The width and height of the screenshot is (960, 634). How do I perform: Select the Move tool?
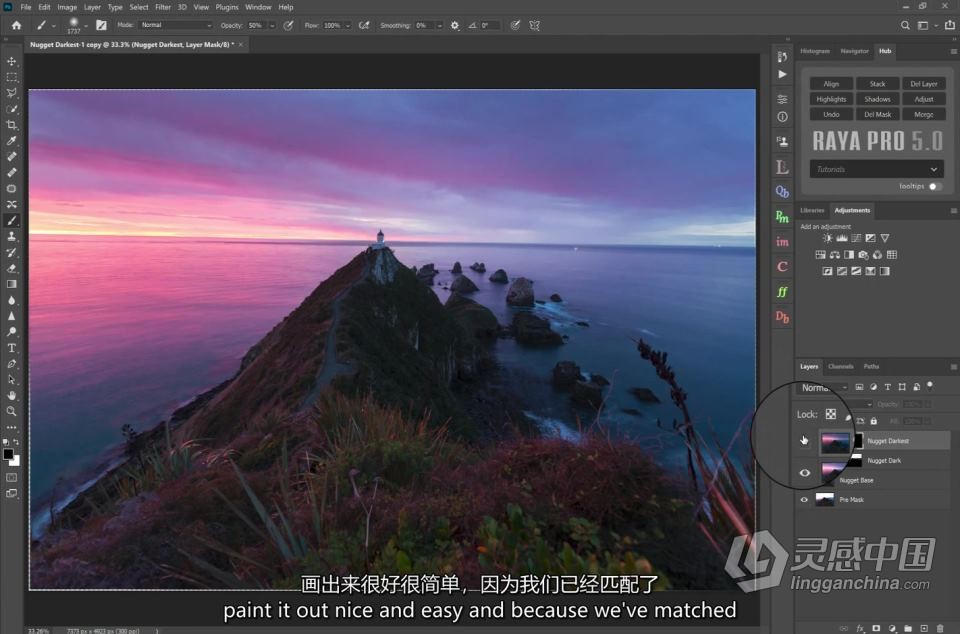coord(12,61)
